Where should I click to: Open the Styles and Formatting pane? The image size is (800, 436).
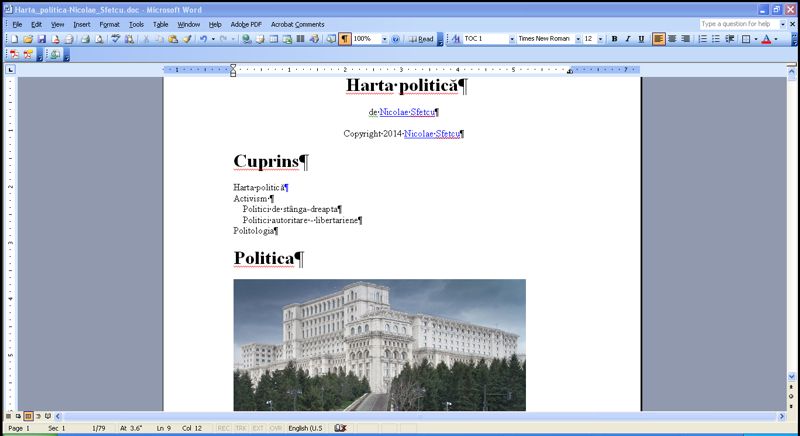[x=456, y=39]
